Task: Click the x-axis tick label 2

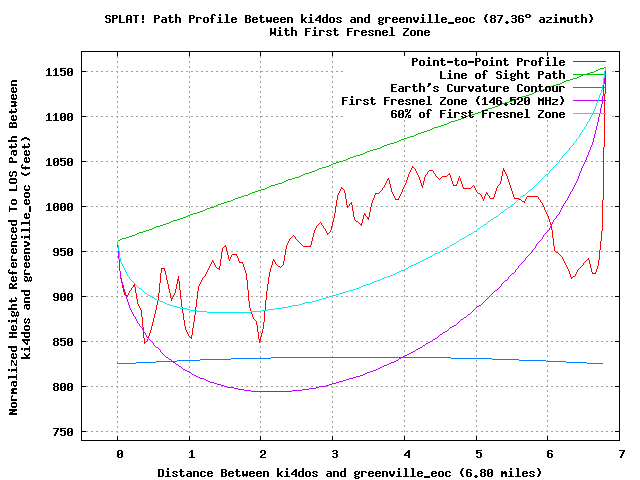Action: 263,454
